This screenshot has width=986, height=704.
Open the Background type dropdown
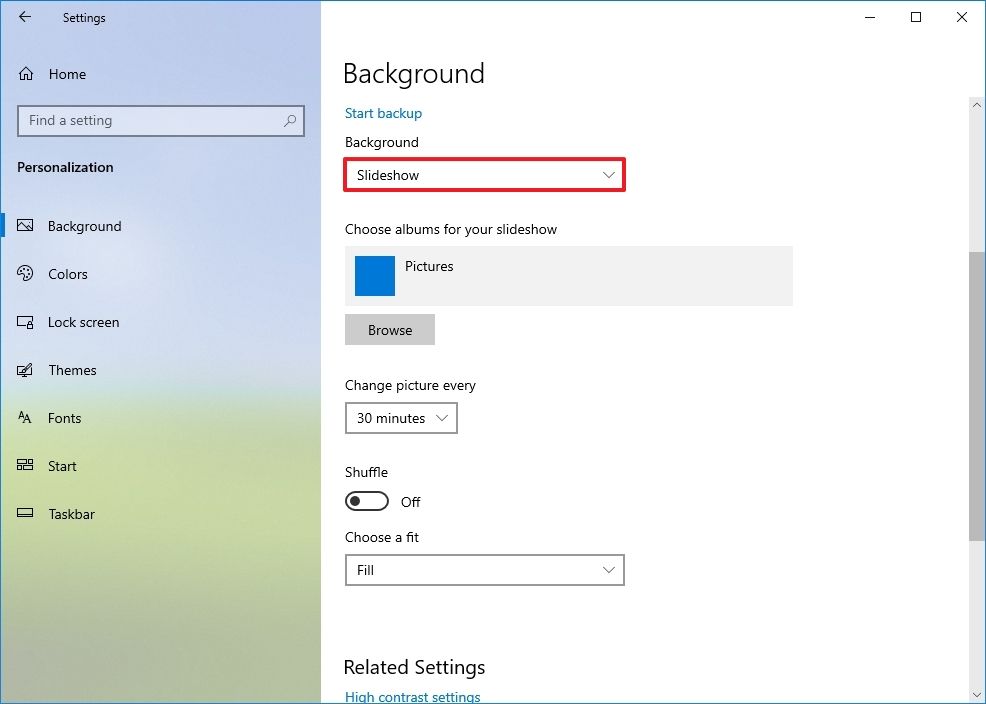[484, 174]
